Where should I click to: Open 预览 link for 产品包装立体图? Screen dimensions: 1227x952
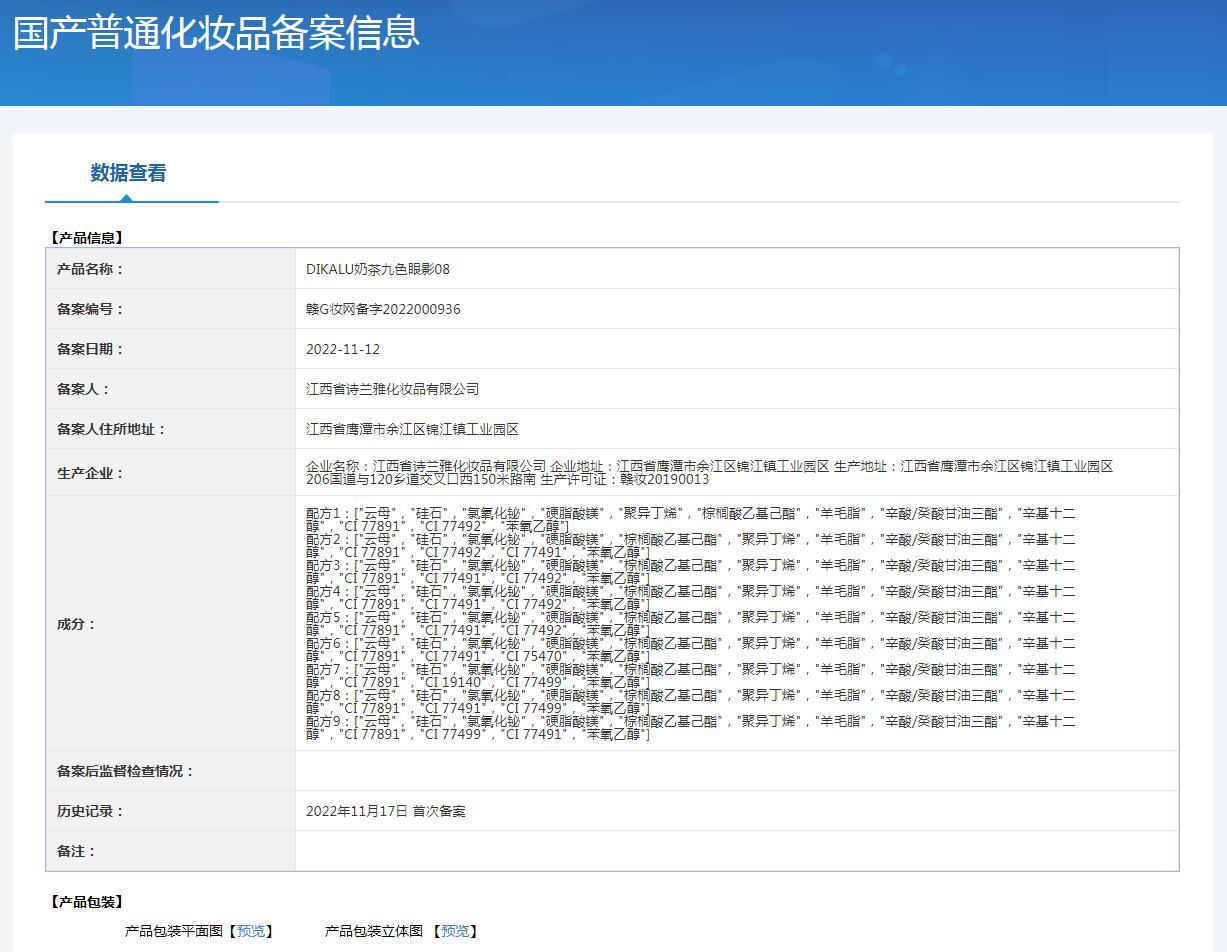coord(455,931)
